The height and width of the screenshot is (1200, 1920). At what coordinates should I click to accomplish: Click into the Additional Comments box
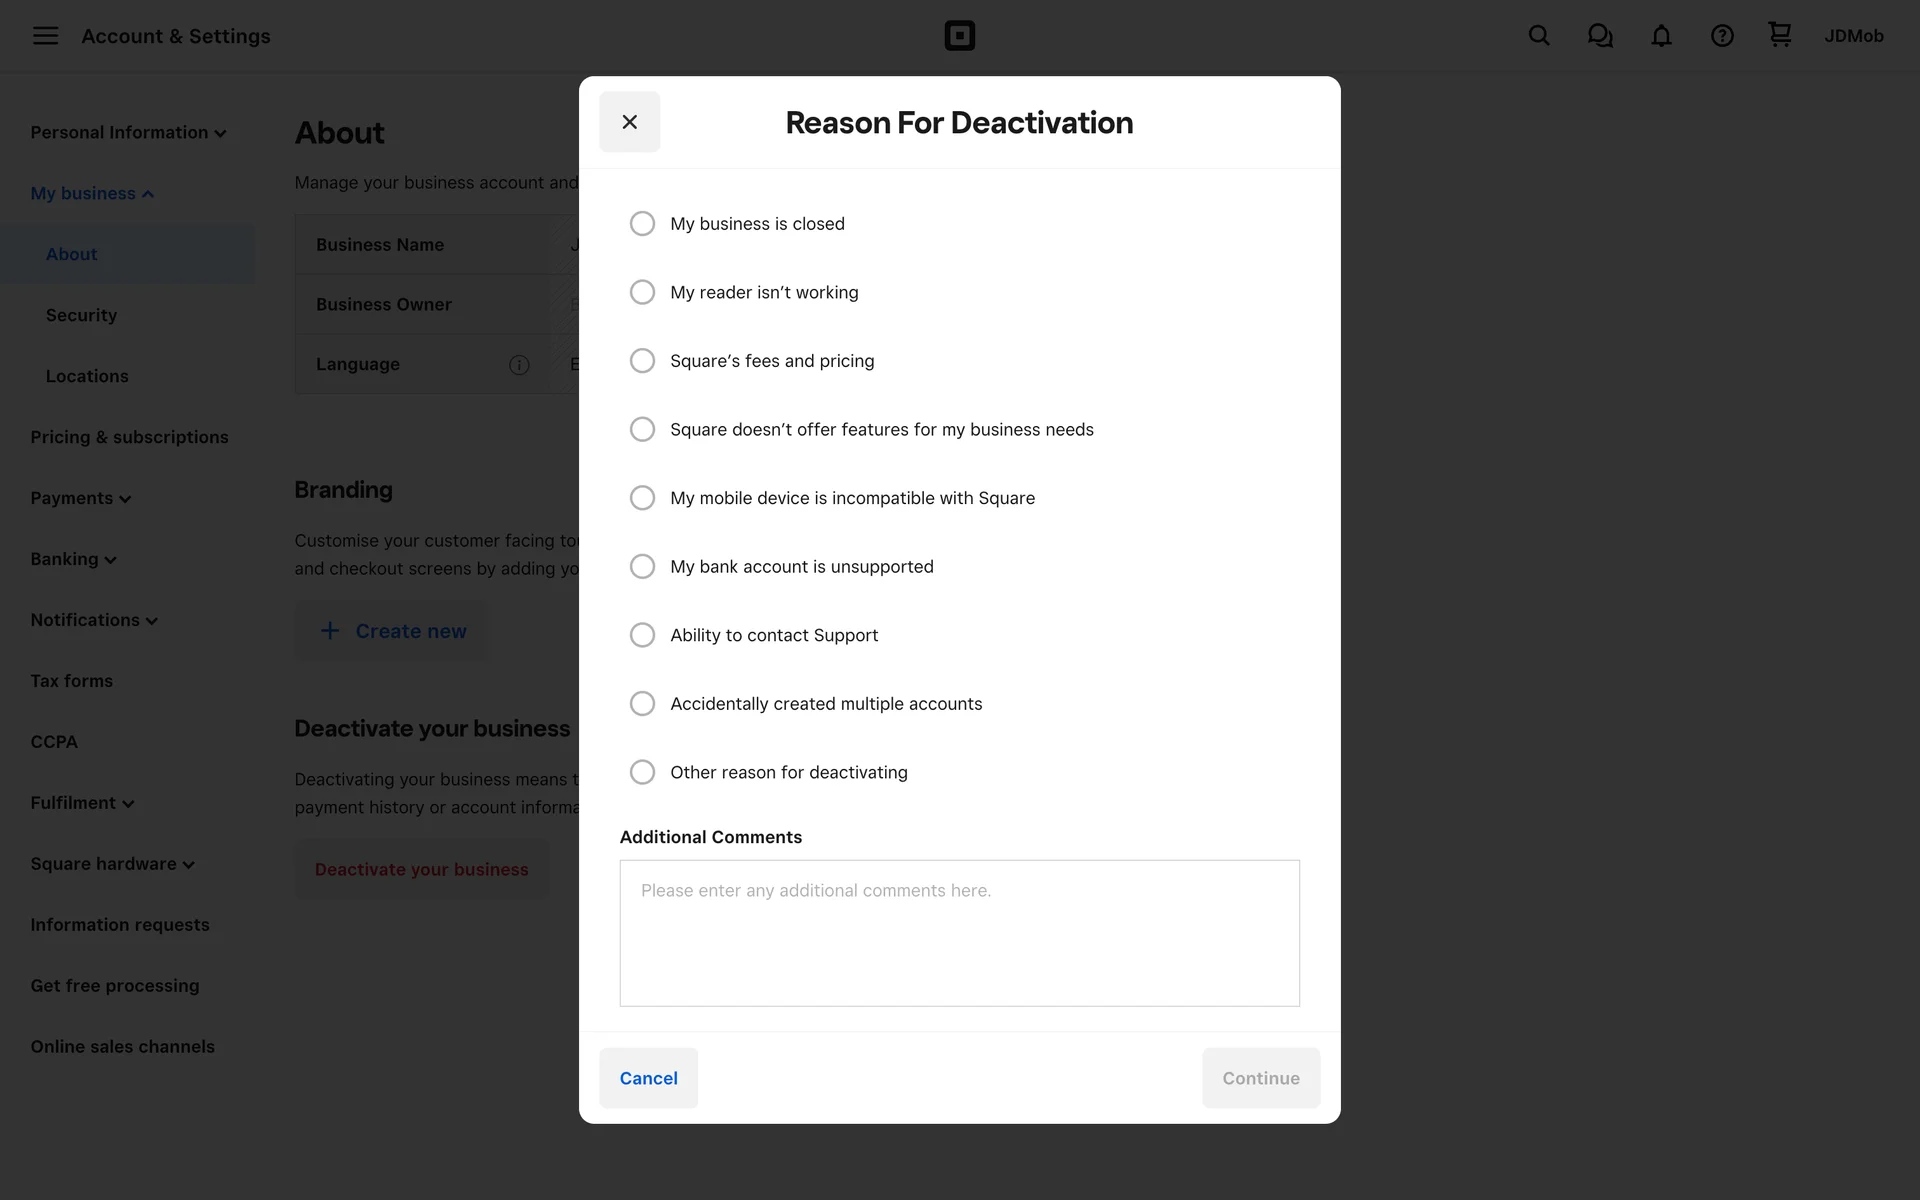tap(959, 933)
